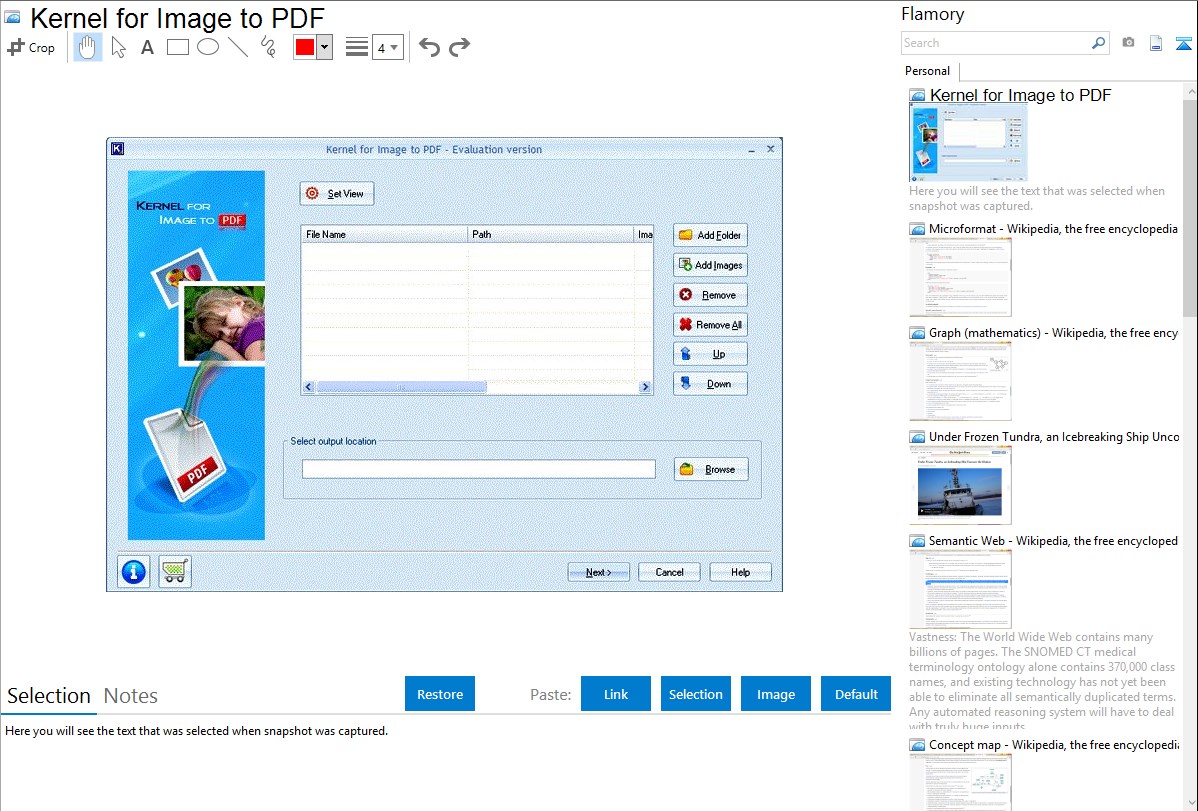
Task: Click the Selection paste button
Action: click(696, 694)
